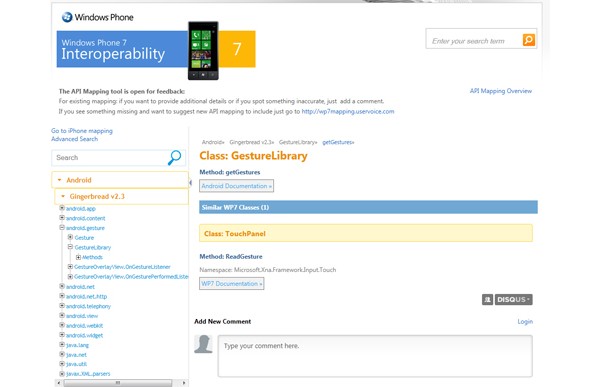The width and height of the screenshot is (600, 387).
Task: Expand the android.widget tree node
Action: tap(62, 335)
